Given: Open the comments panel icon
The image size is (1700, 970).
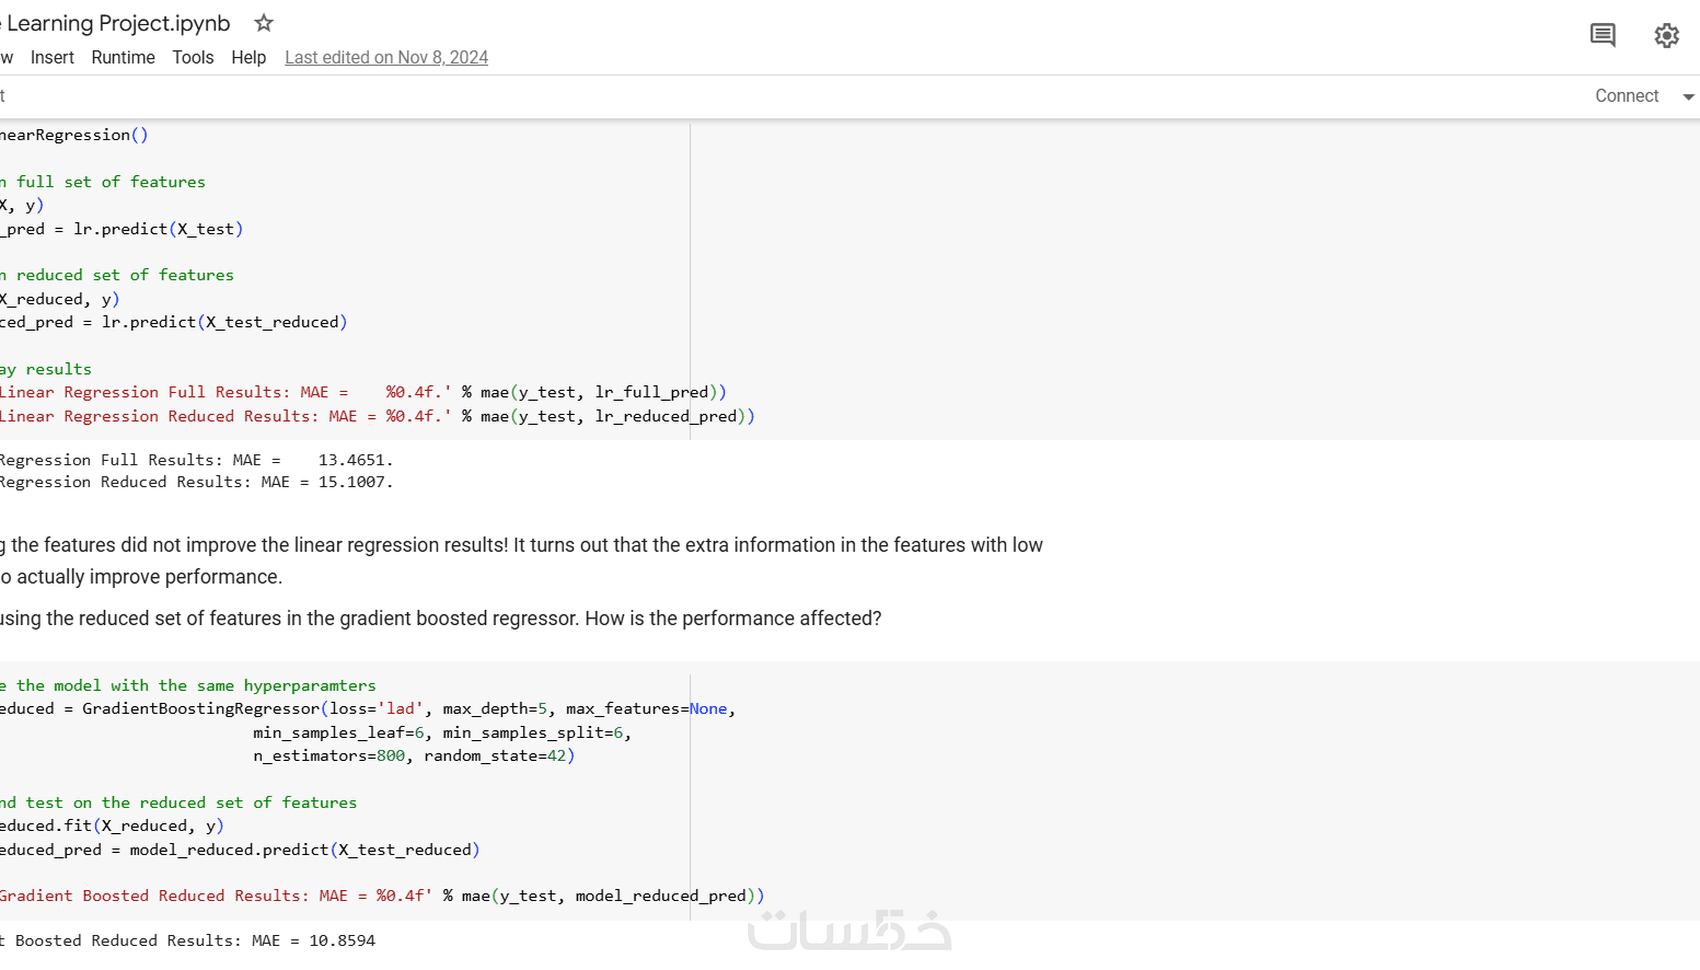Looking at the screenshot, I should 1602,35.
